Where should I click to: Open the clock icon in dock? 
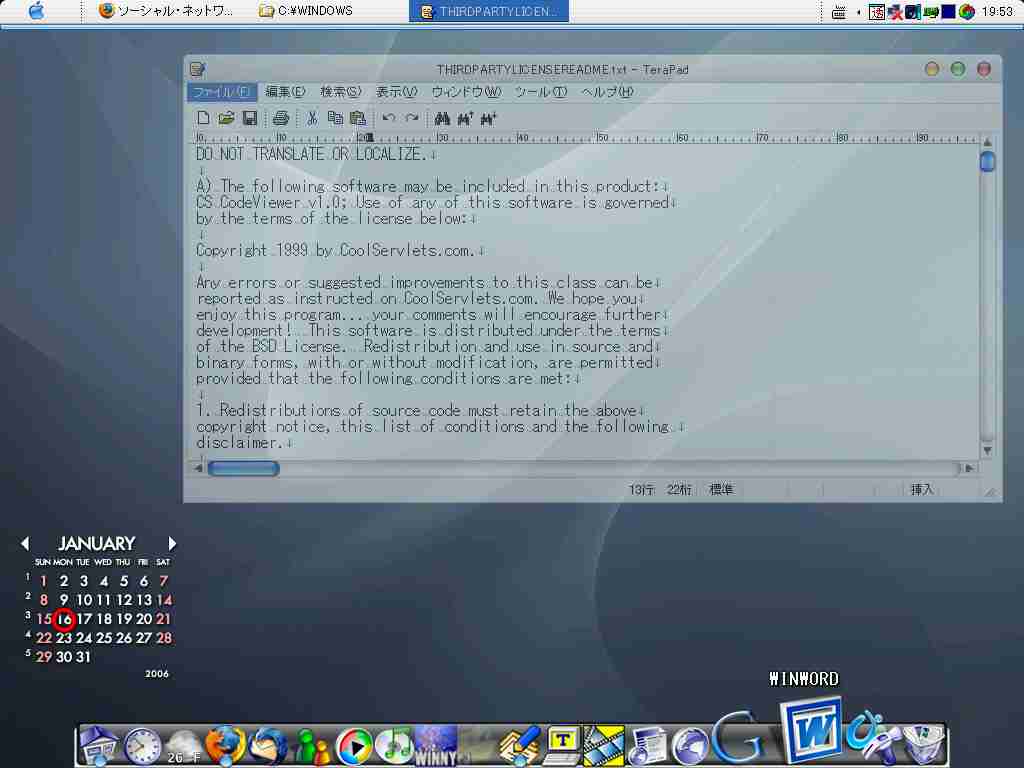(x=142, y=745)
